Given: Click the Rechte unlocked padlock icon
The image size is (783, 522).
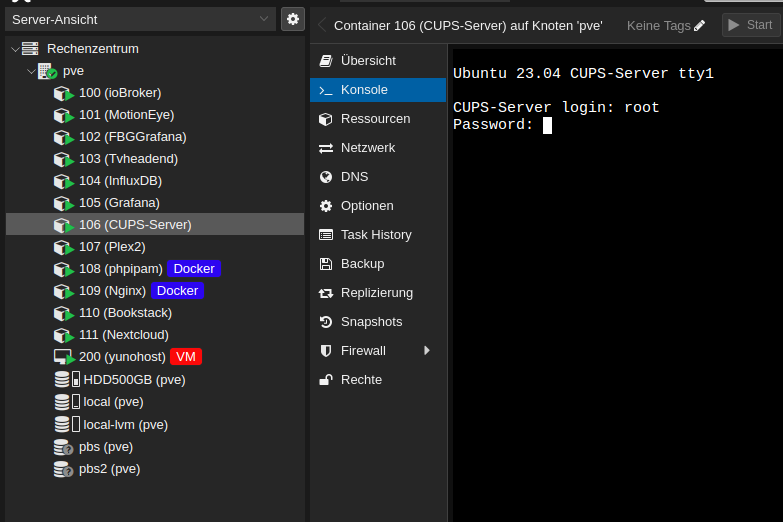Looking at the screenshot, I should [325, 380].
